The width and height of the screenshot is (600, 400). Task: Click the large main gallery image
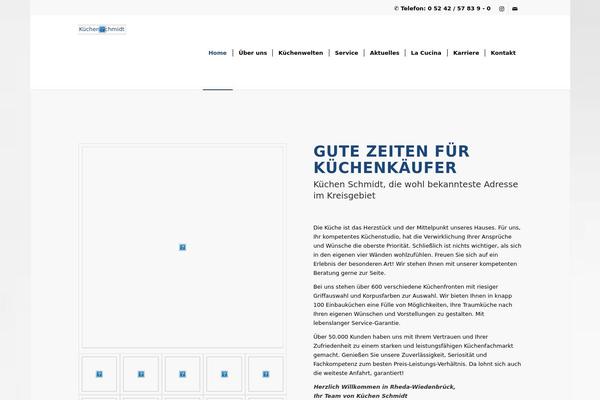[x=183, y=247]
